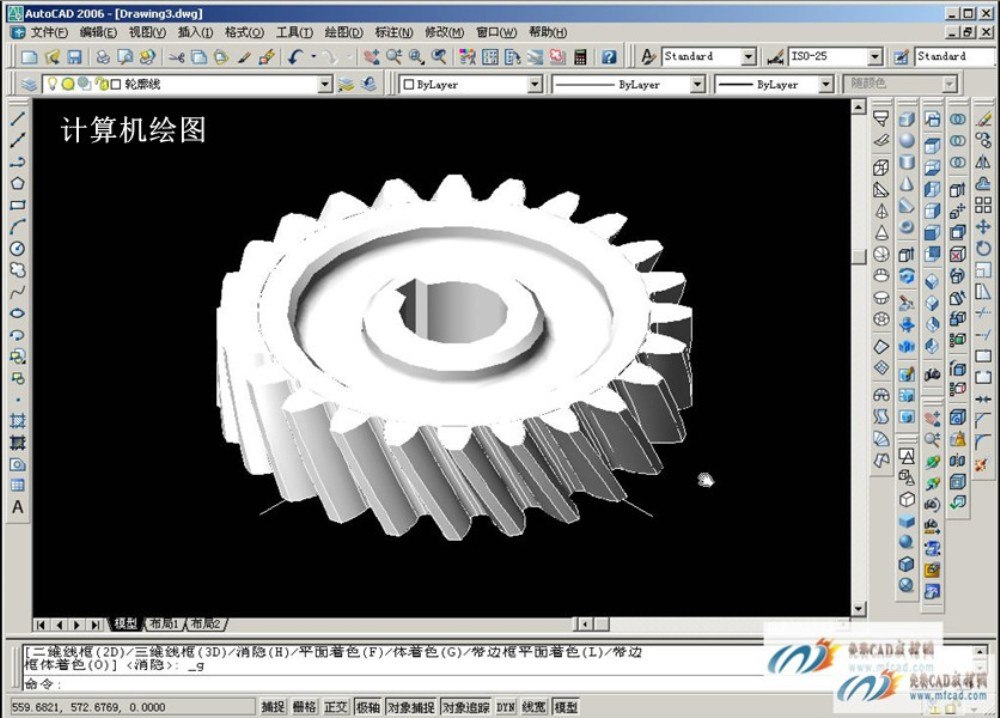Image resolution: width=1000 pixels, height=718 pixels.
Task: Open the 帮助(H) menu
Action: tap(547, 32)
